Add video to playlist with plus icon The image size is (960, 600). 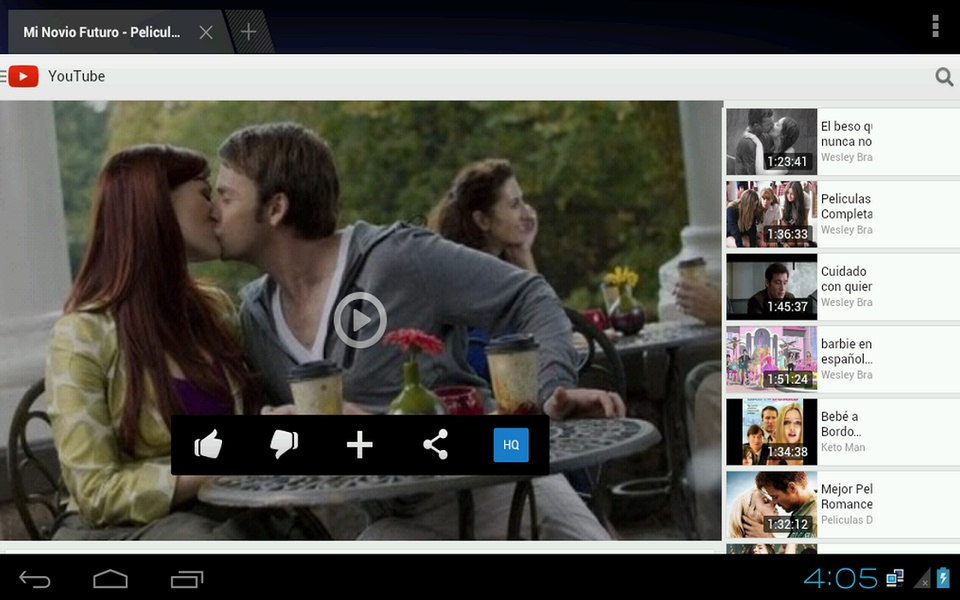pos(359,444)
